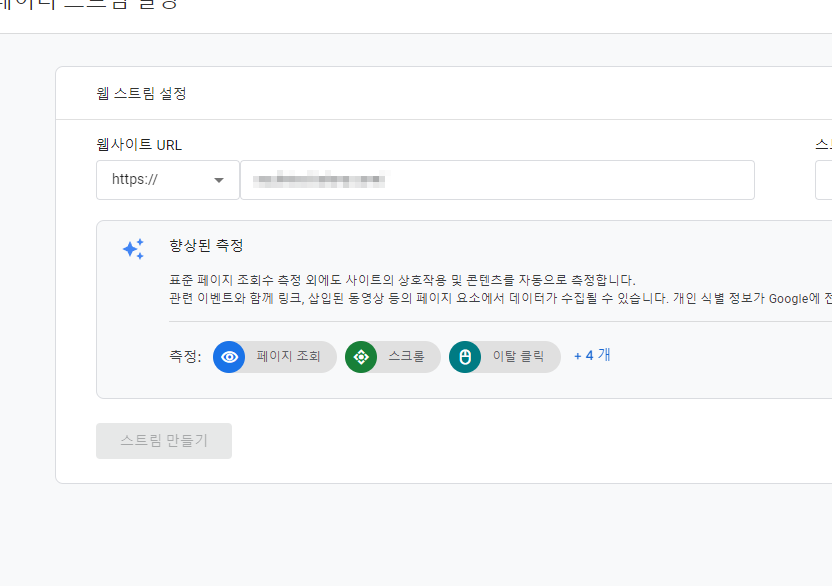
Task: Click the teal mouse outbound click icon
Action: point(465,357)
